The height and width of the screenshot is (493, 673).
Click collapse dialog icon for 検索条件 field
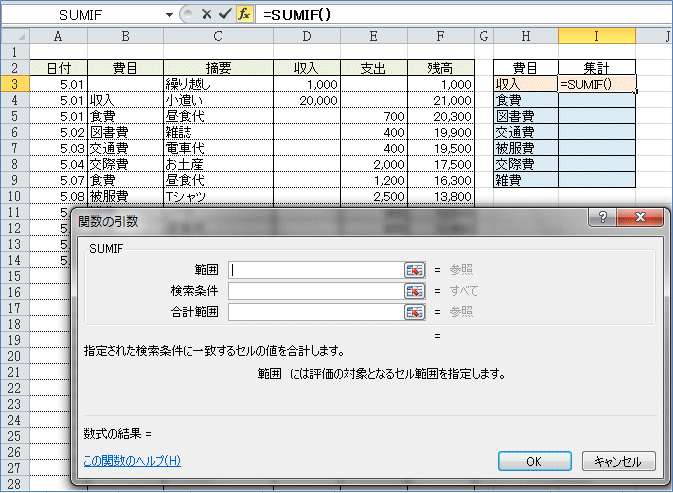click(414, 290)
